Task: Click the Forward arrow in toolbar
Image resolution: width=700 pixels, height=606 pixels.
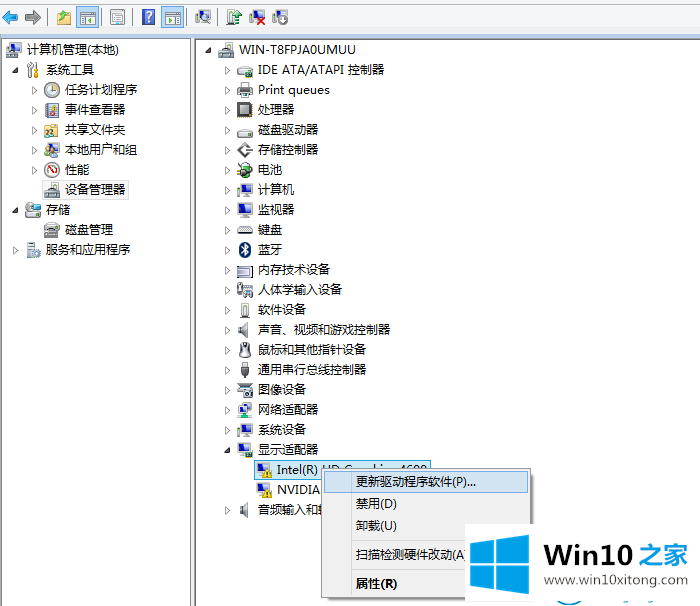Action: (x=33, y=18)
